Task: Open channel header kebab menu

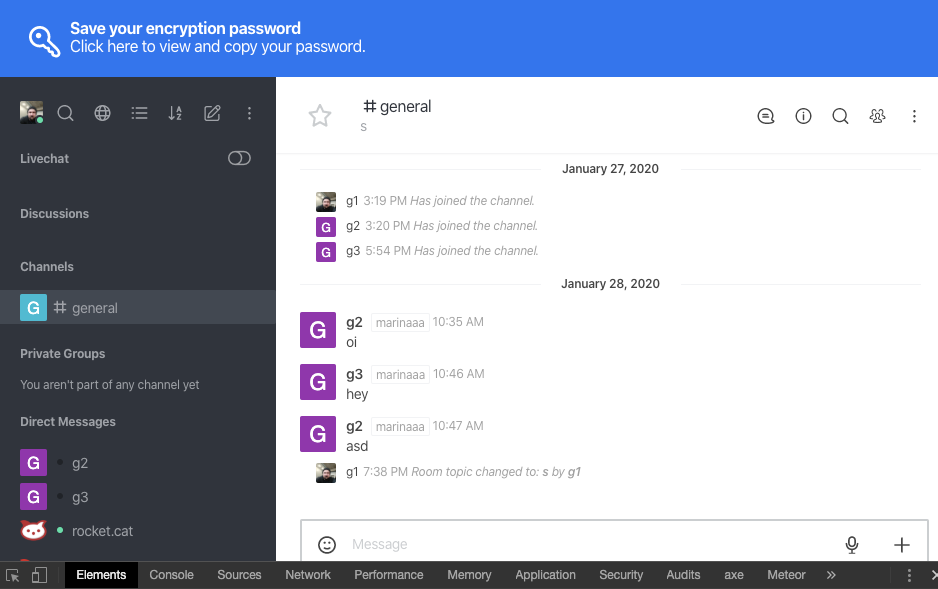Action: (x=914, y=116)
